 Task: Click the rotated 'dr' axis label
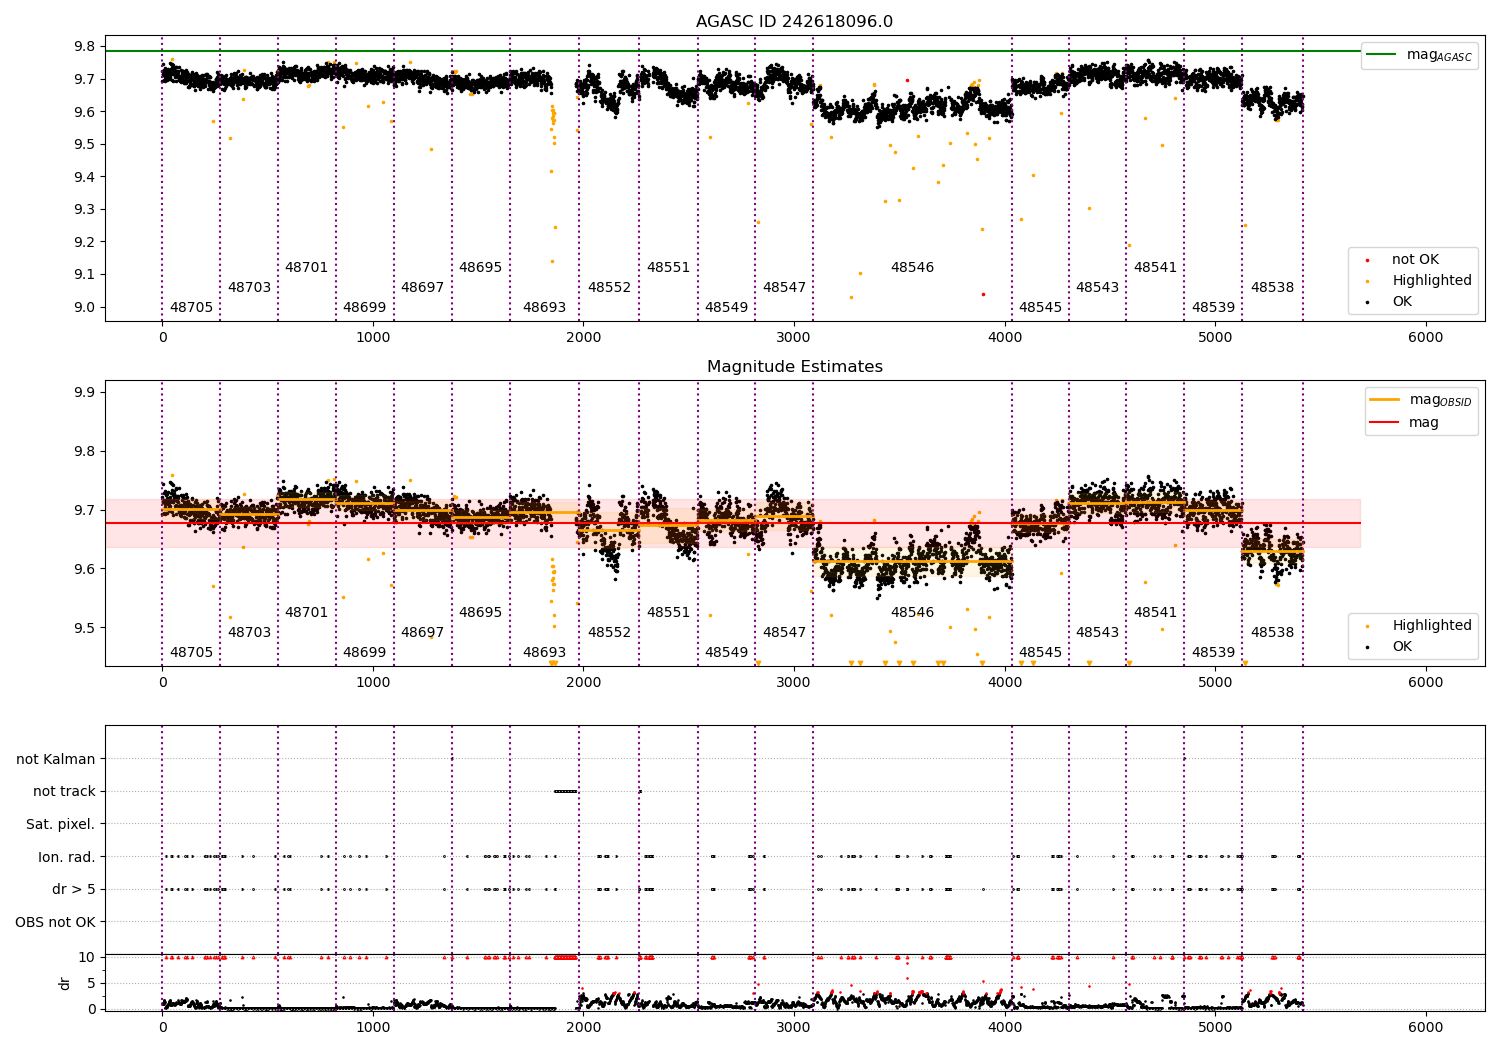(65, 983)
